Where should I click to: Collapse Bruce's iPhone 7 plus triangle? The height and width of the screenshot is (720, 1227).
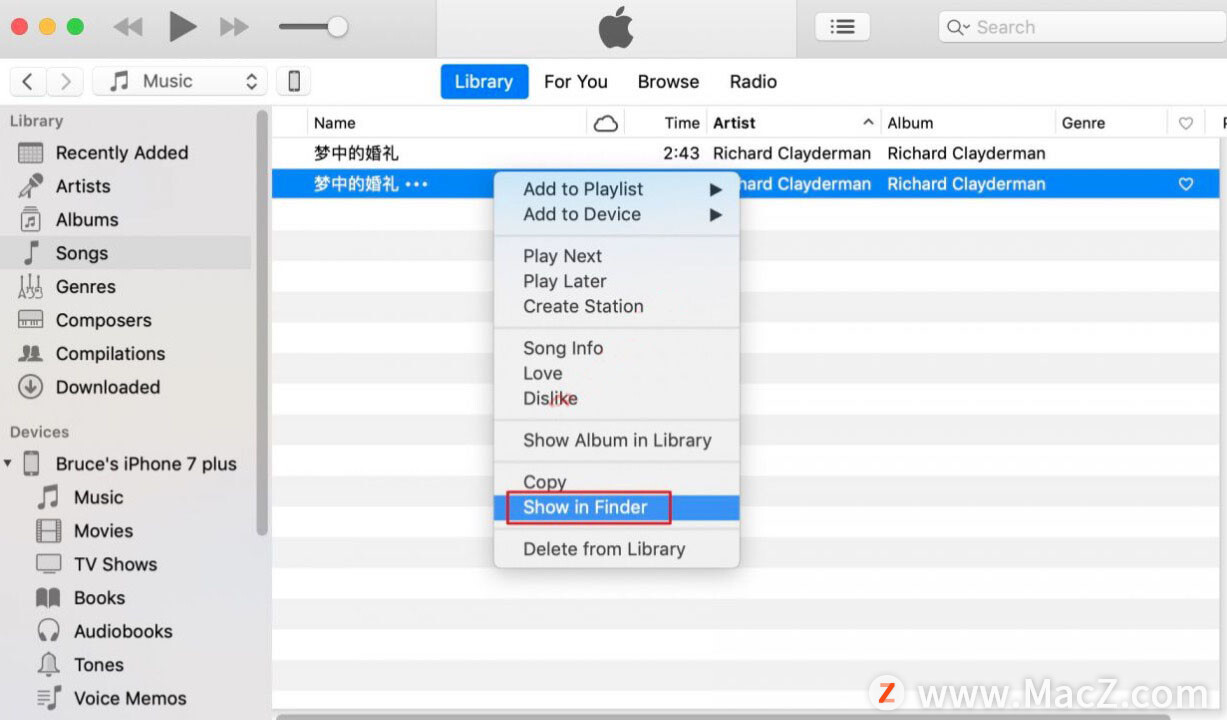9,464
